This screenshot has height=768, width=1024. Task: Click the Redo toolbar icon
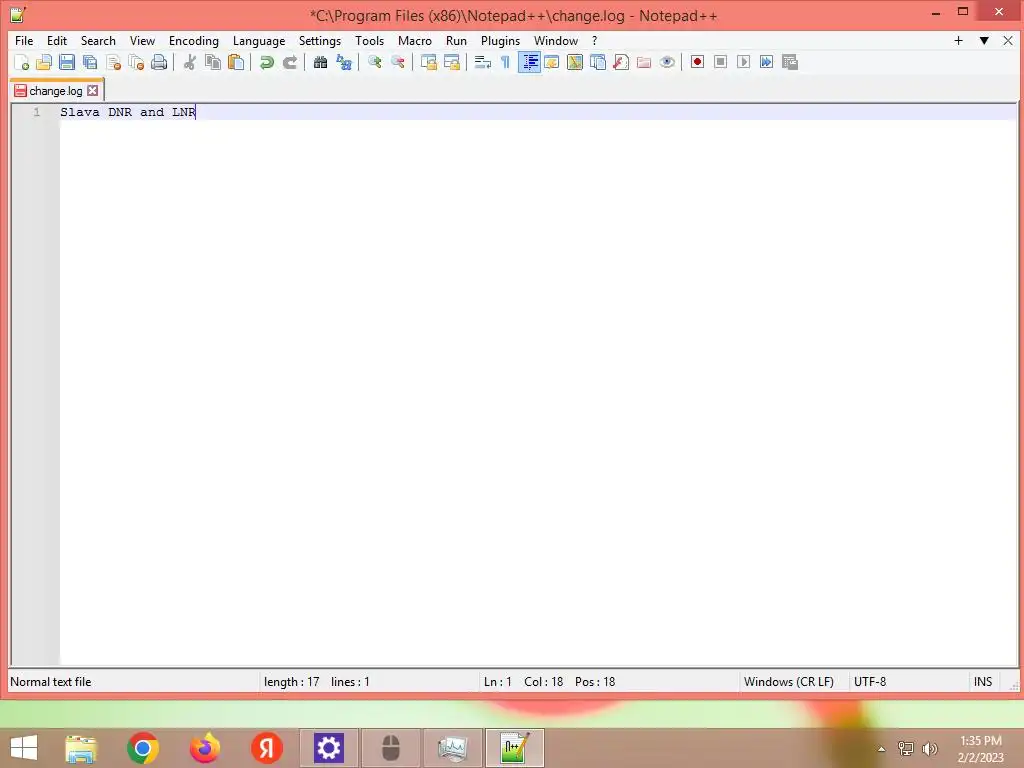click(289, 63)
